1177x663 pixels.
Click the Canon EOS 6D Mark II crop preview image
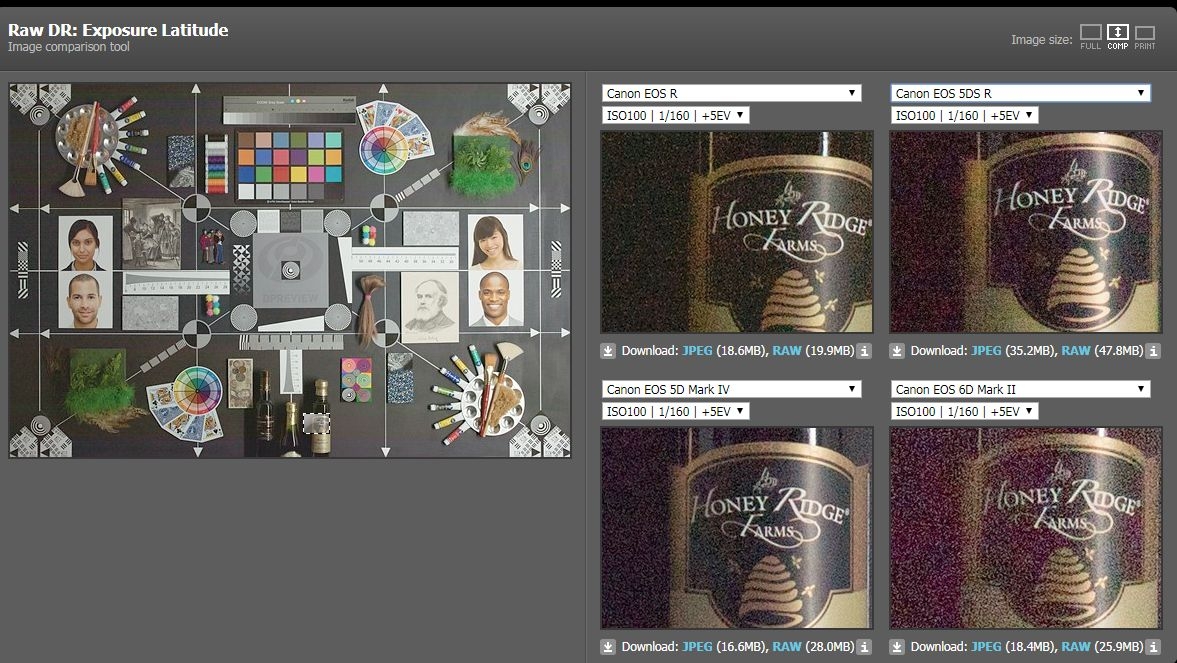pyautogui.click(x=1025, y=528)
